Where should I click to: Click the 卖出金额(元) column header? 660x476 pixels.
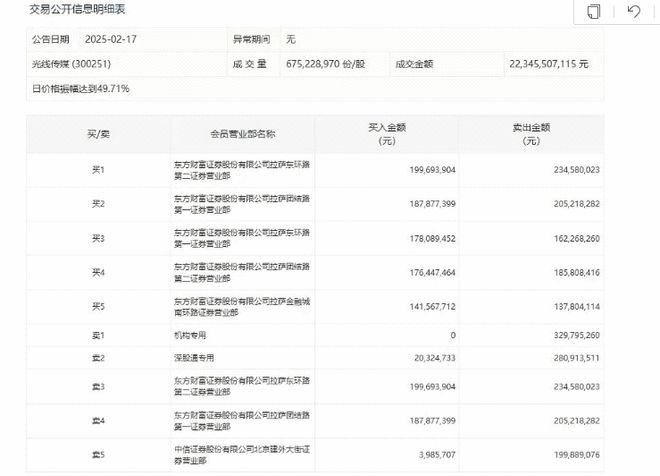(531, 134)
